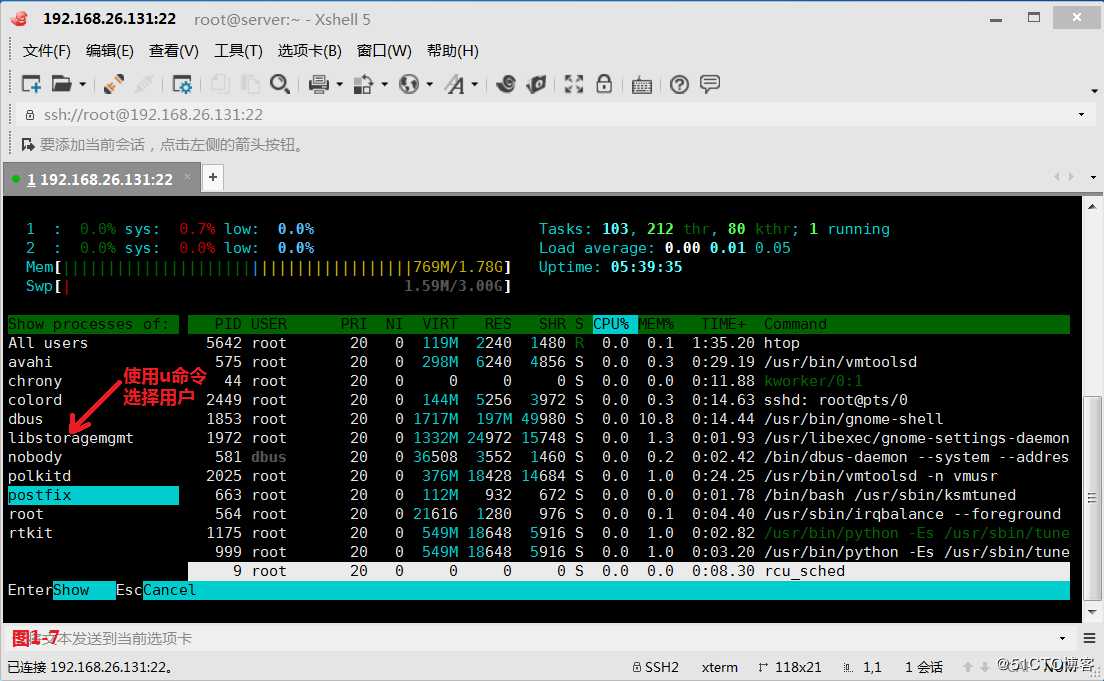This screenshot has height=681, width=1104.
Task: Launch Xftp icon in toolbar
Action: click(x=506, y=85)
